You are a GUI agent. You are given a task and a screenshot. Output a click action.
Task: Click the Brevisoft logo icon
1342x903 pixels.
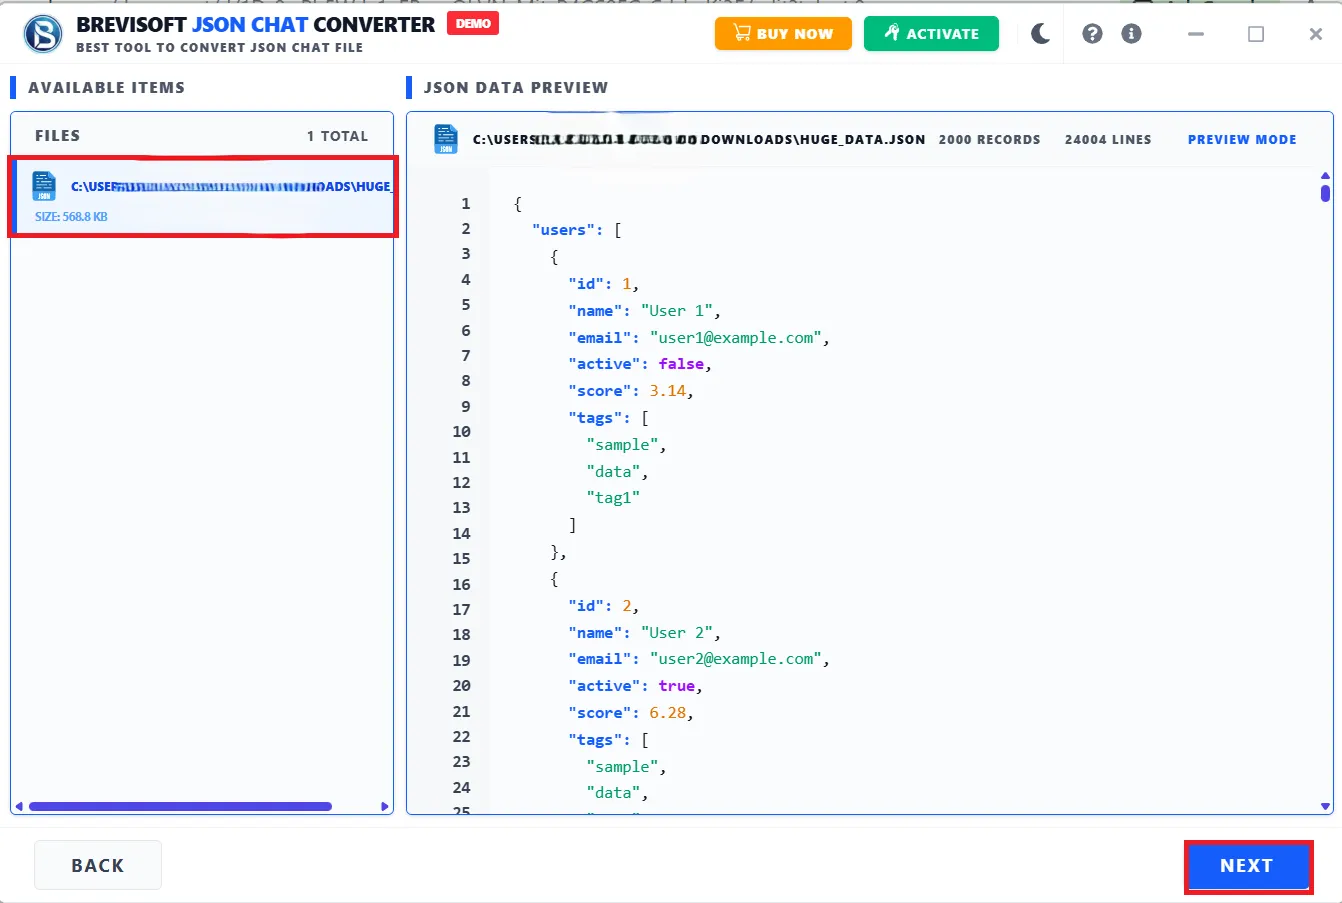[x=42, y=34]
